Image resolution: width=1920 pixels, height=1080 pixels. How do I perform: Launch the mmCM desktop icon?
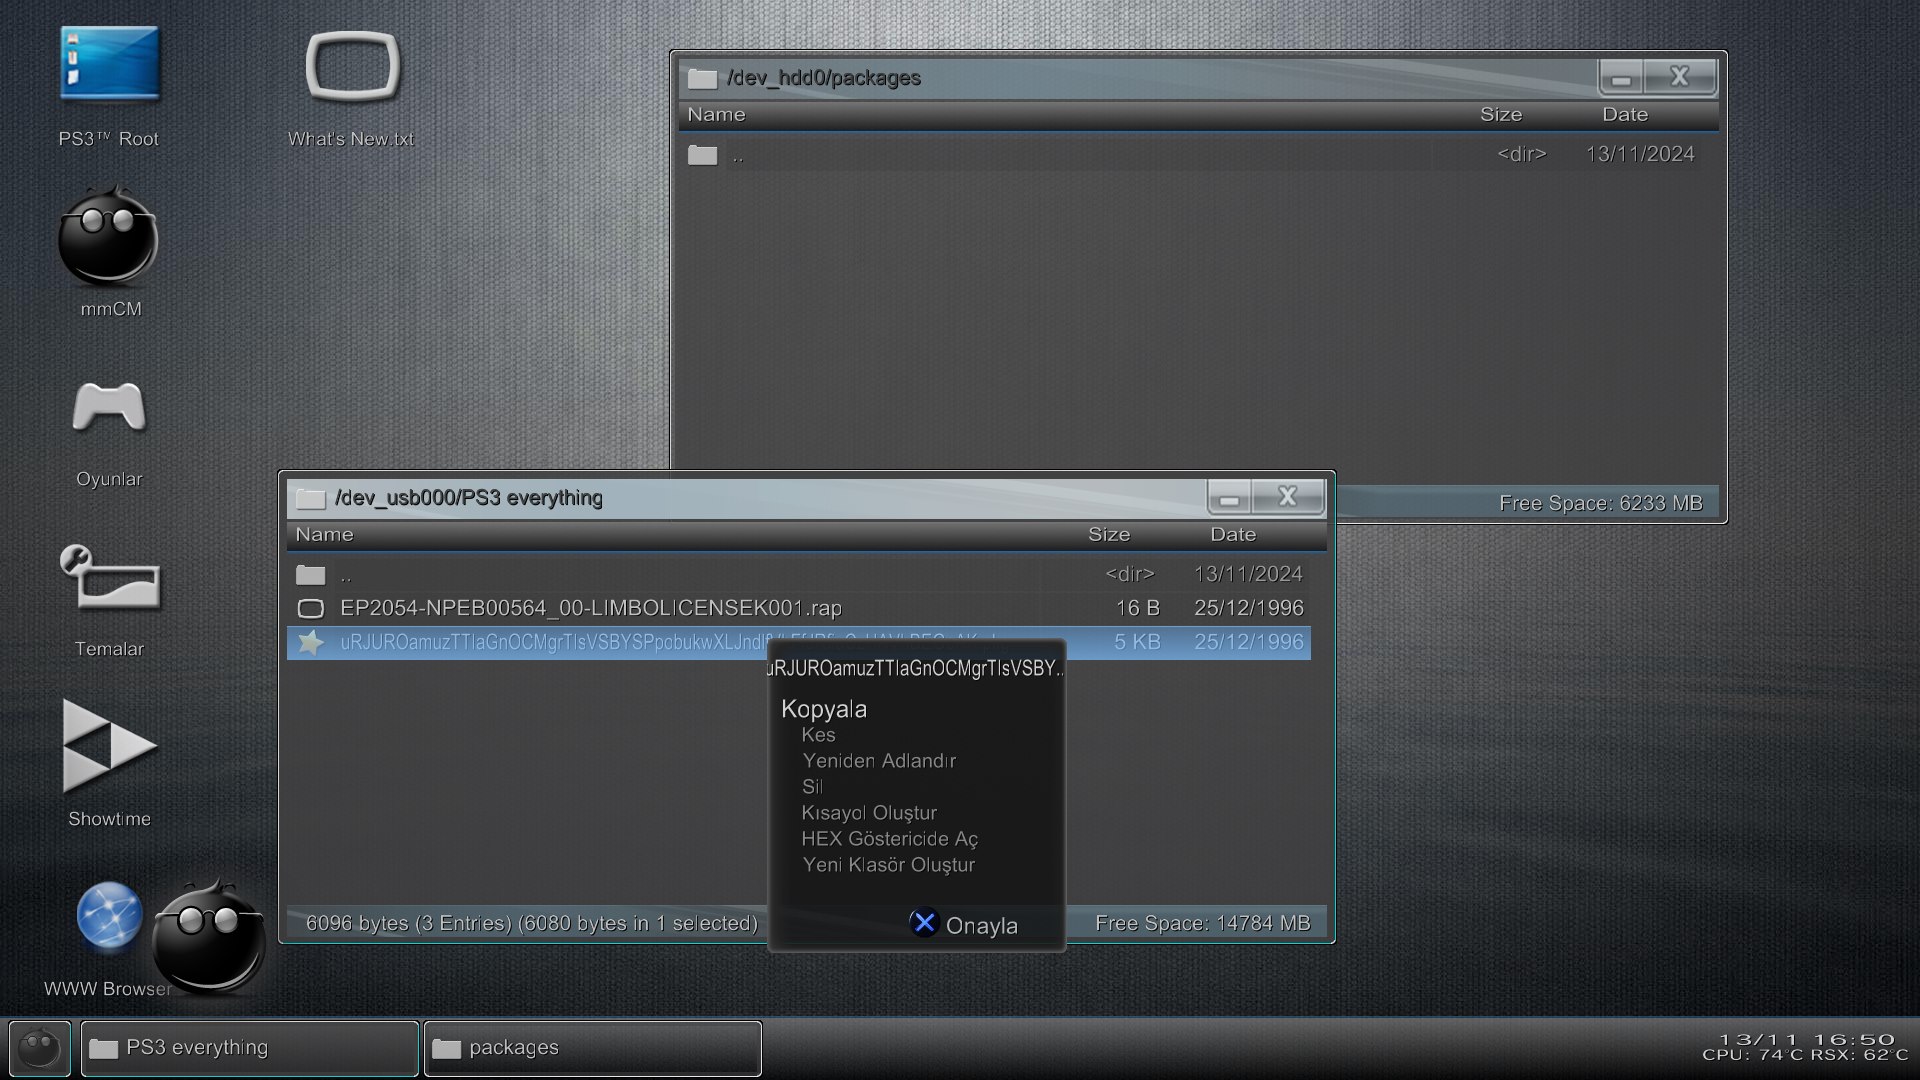click(108, 239)
